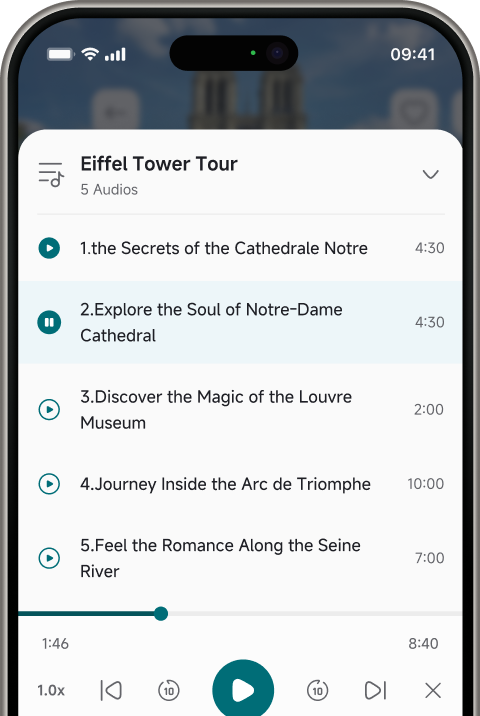Skip to the next track
The width and height of the screenshot is (480, 716).
(x=375, y=690)
